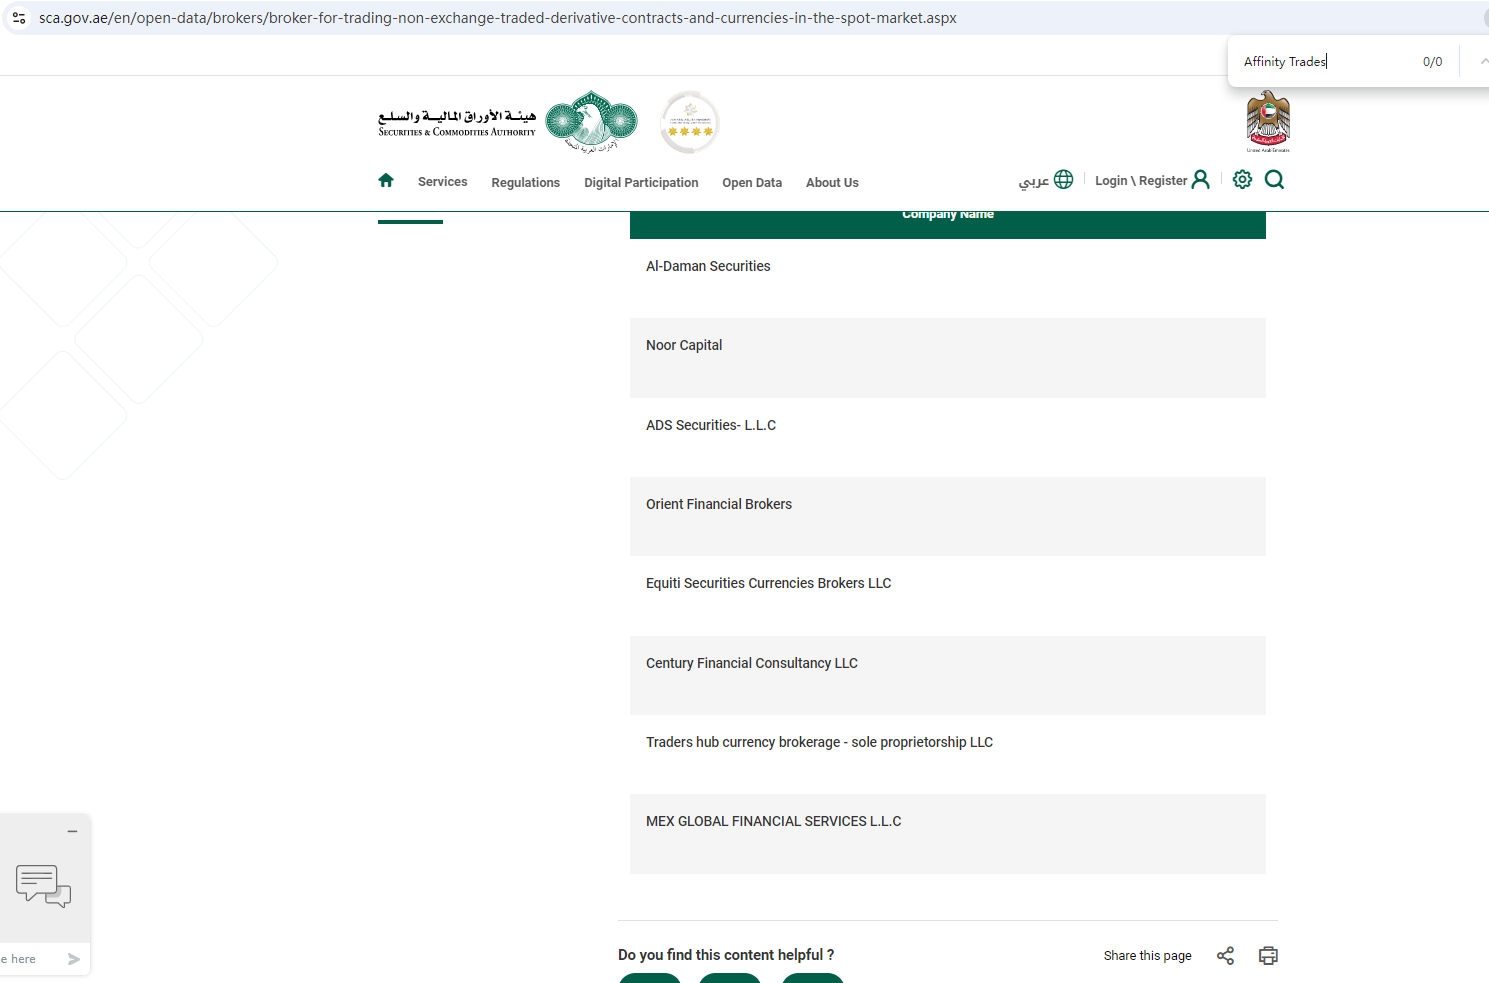Click the UAE national emblem
Viewport: 1489px width, 983px height.
click(1268, 121)
